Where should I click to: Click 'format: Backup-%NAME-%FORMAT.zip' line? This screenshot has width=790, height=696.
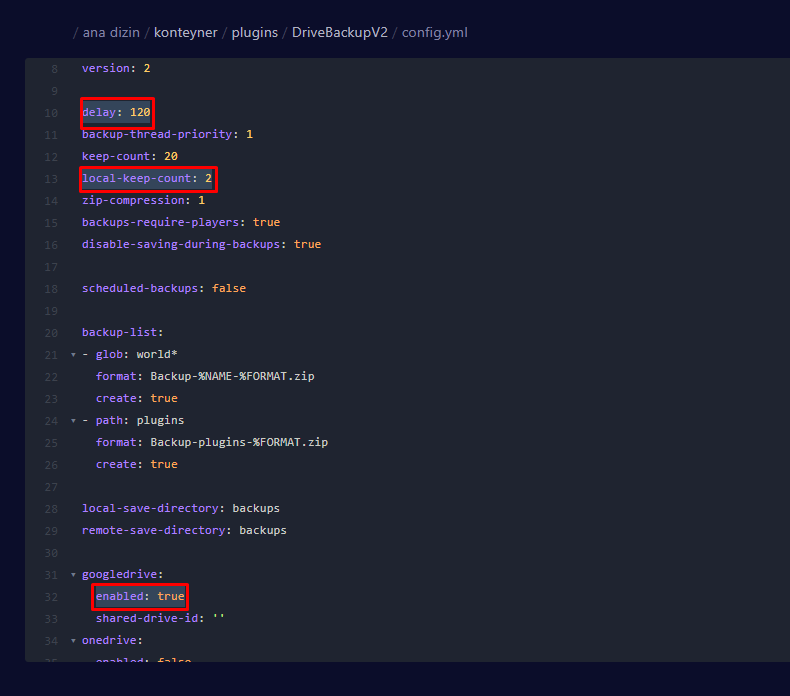[x=205, y=376]
